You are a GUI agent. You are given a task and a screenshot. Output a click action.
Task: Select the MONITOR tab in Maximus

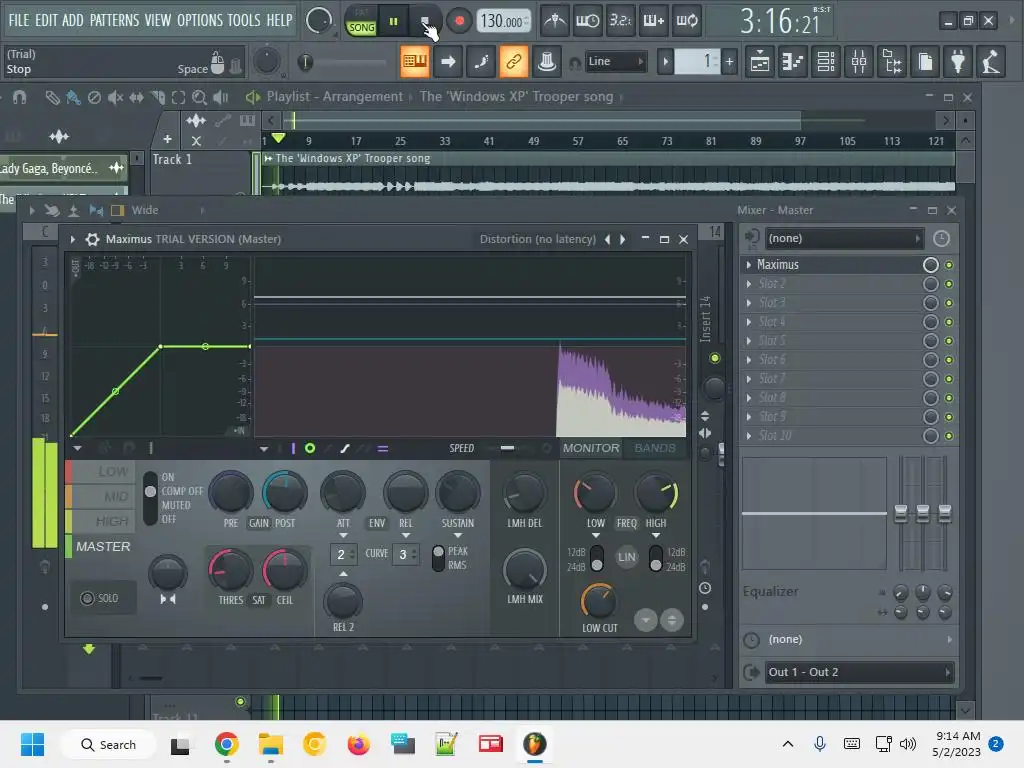[591, 448]
